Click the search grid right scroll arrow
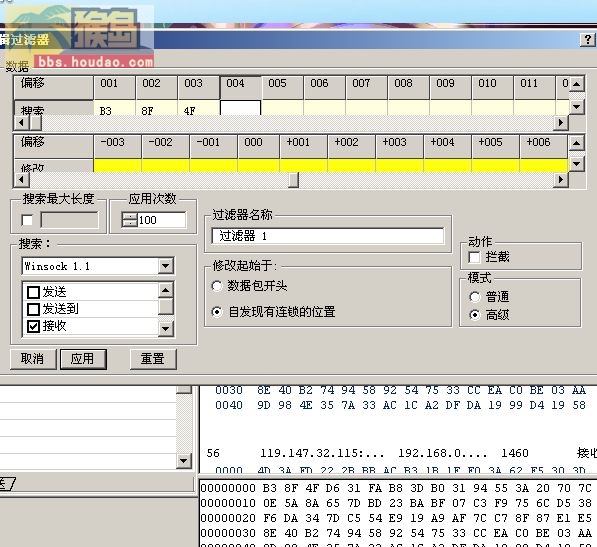Viewport: 597px width, 547px height. coord(560,123)
